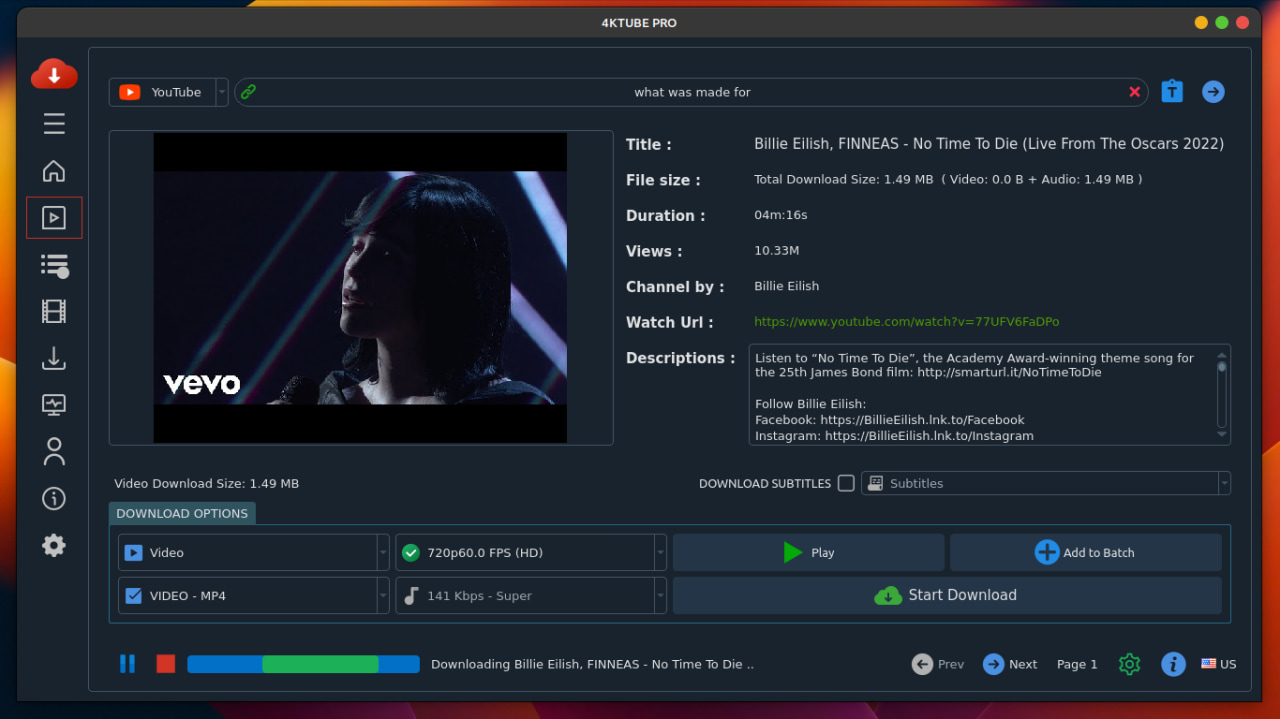Image resolution: width=1280 pixels, height=719 pixels.
Task: Open the hamburger menu in sidebar
Action: click(x=54, y=124)
